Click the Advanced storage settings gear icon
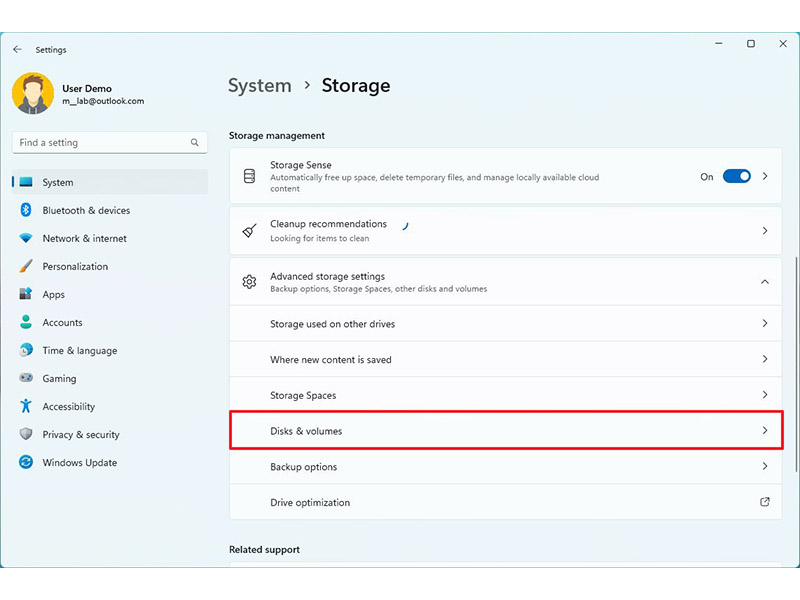800x600 pixels. point(249,282)
